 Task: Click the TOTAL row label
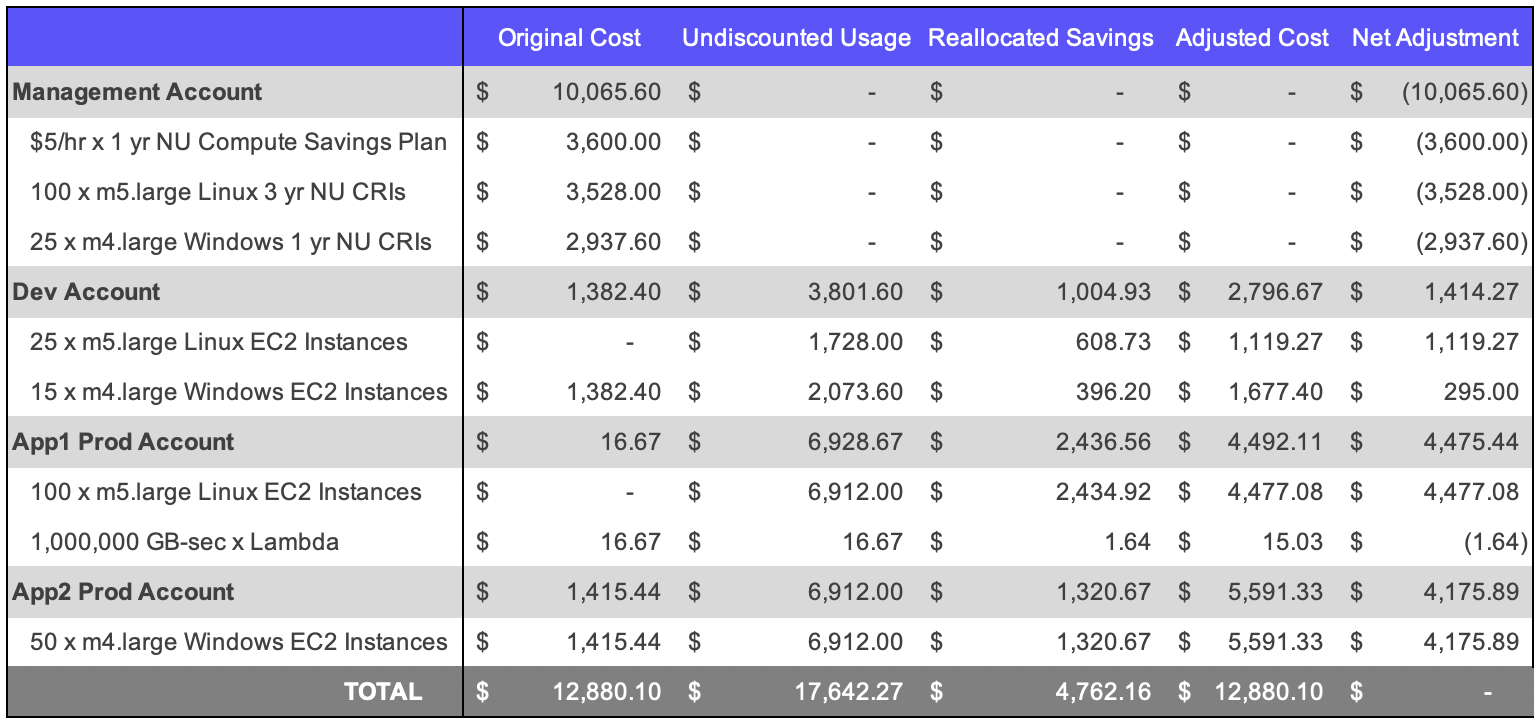(x=383, y=692)
